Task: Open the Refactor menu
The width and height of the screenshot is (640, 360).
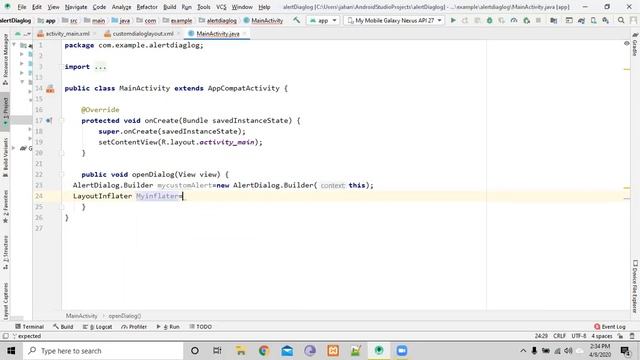Action: pyautogui.click(x=147, y=7)
